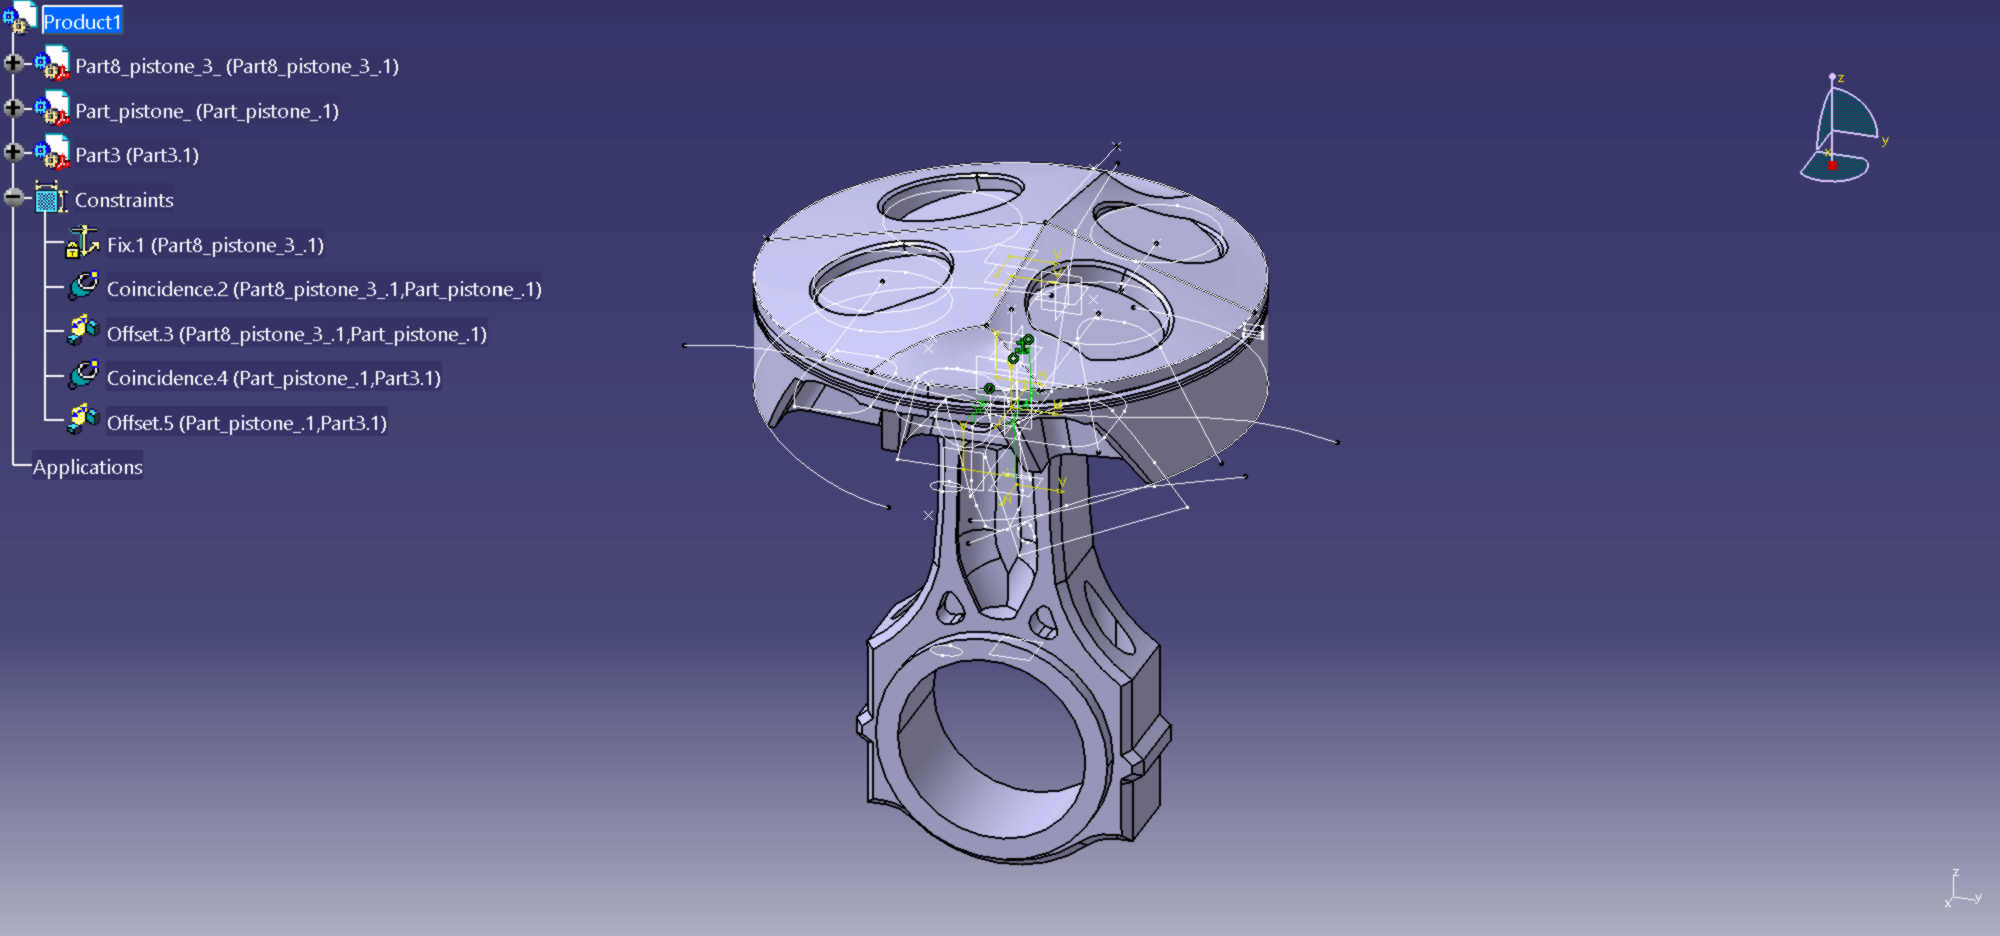Click the Product1 assembly icon
Image resolution: width=2000 pixels, height=936 pixels.
[x=19, y=17]
